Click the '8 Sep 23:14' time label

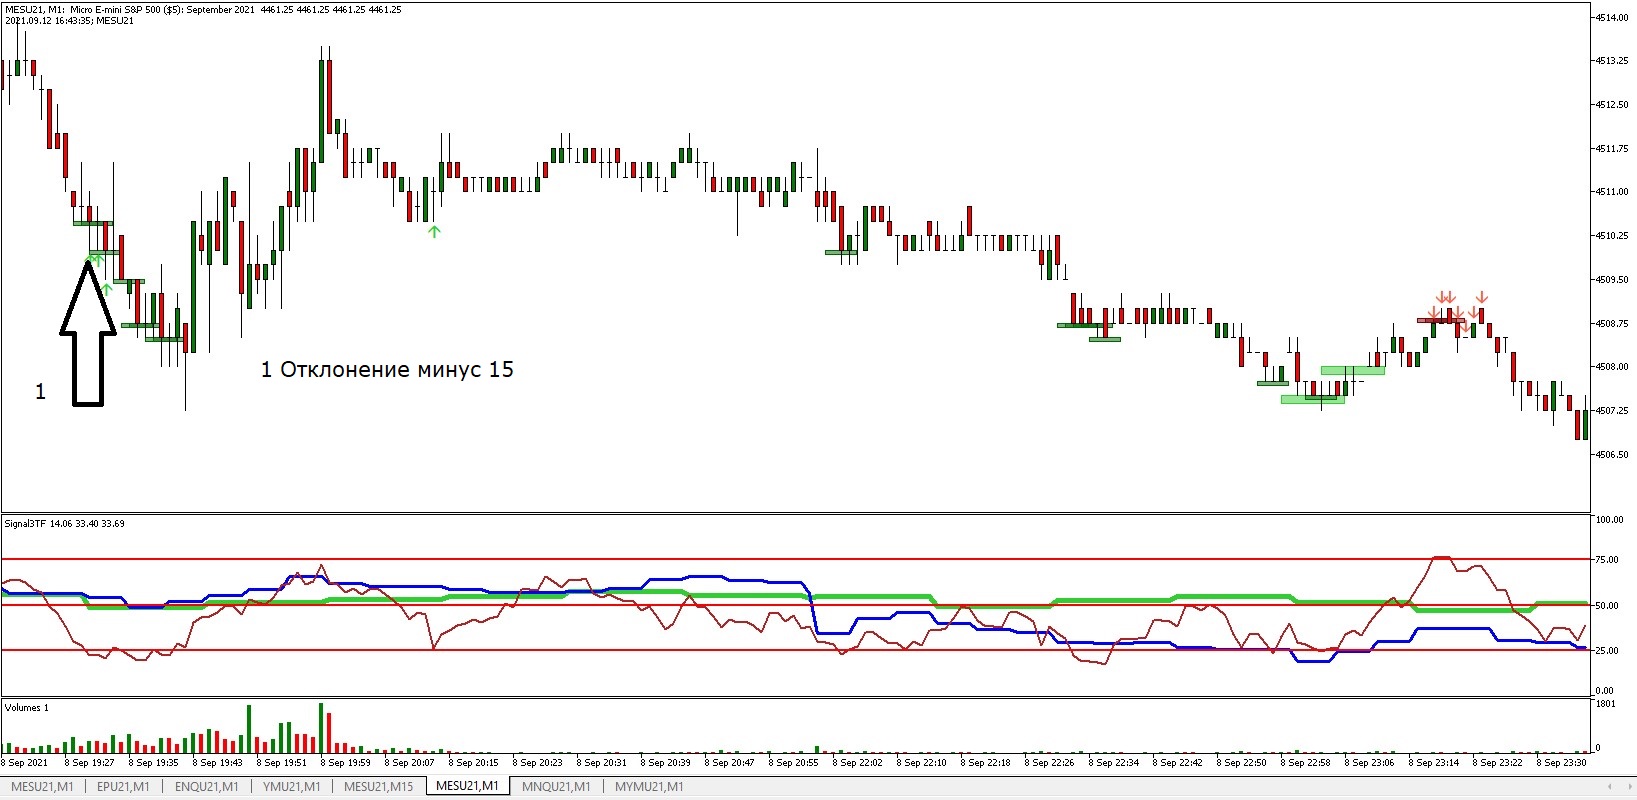[x=1434, y=763]
